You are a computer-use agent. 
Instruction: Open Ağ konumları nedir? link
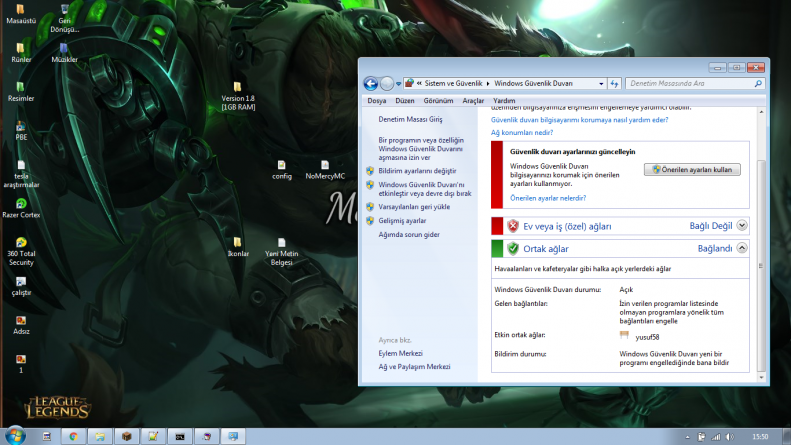[522, 132]
